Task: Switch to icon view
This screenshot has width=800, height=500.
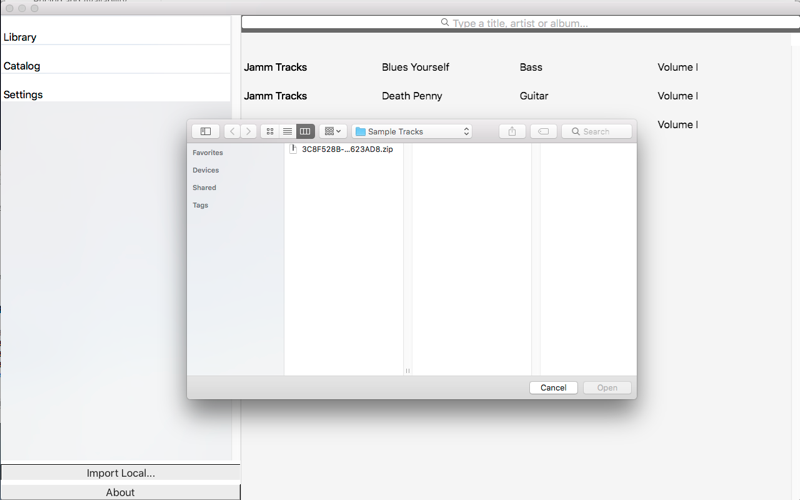Action: pyautogui.click(x=270, y=132)
